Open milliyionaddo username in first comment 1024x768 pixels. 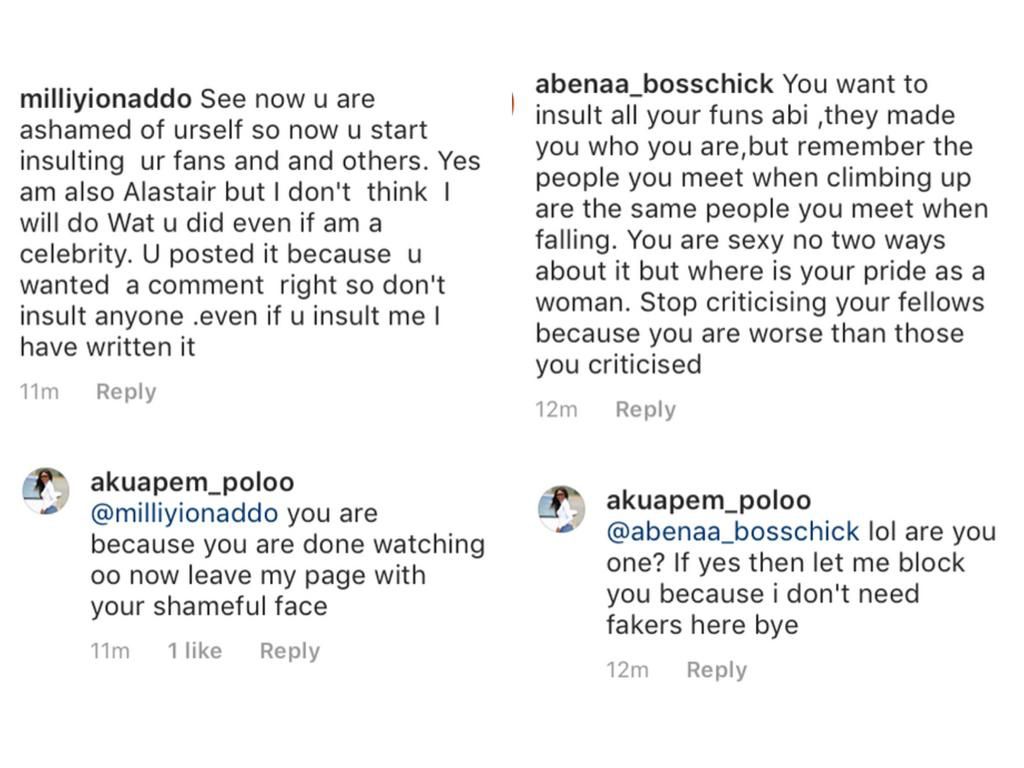pyautogui.click(x=106, y=99)
